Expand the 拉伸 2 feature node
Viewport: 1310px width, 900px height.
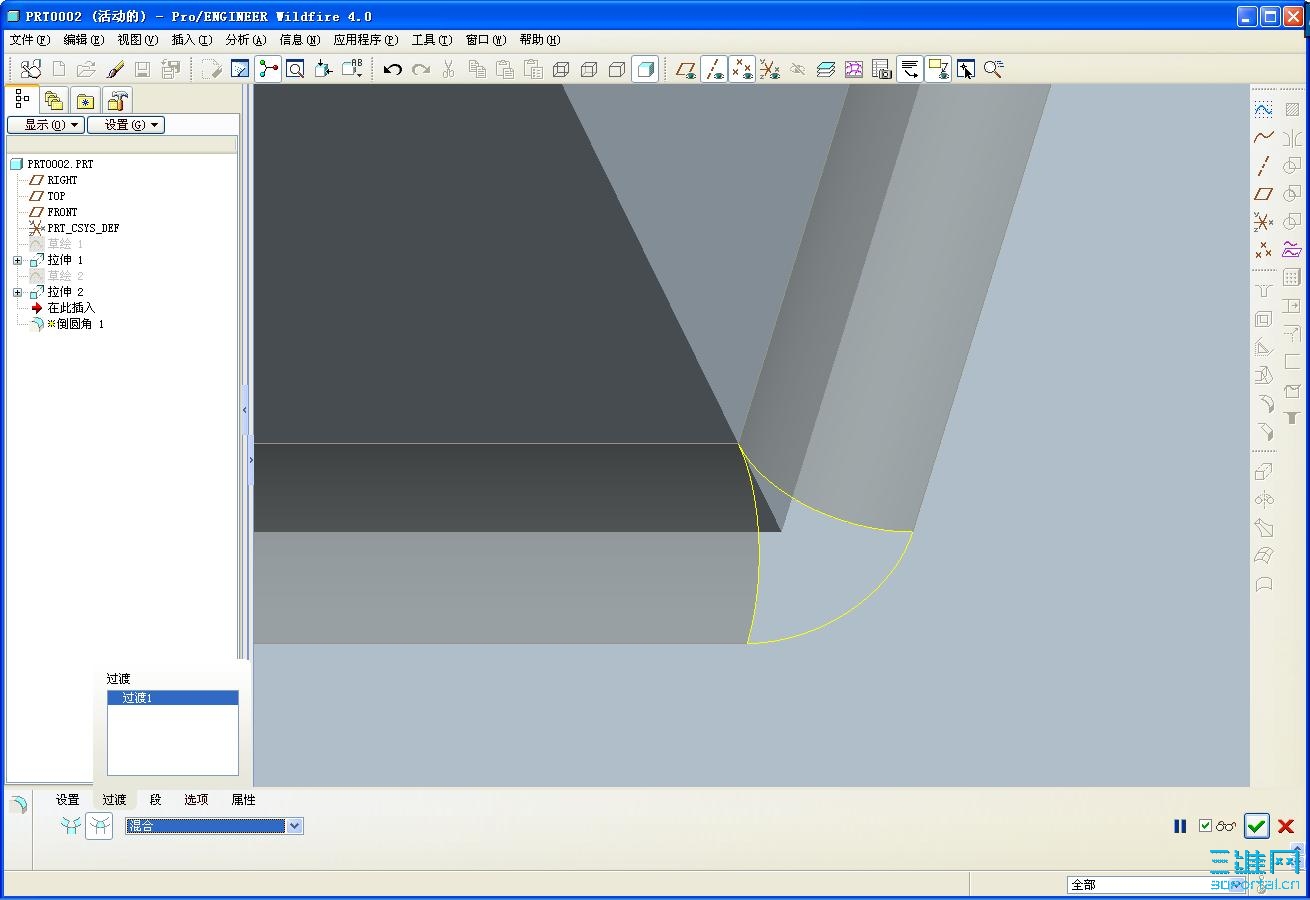(x=17, y=292)
